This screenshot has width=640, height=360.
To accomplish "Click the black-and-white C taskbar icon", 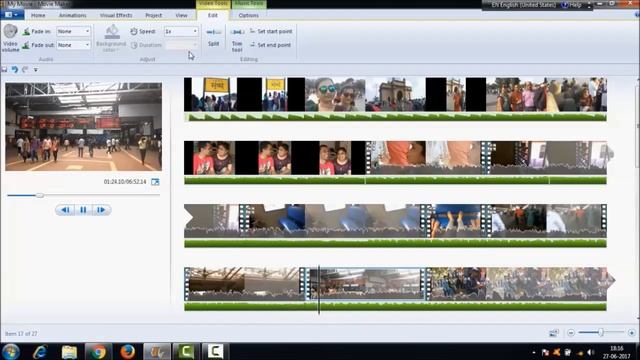I will [x=215, y=351].
